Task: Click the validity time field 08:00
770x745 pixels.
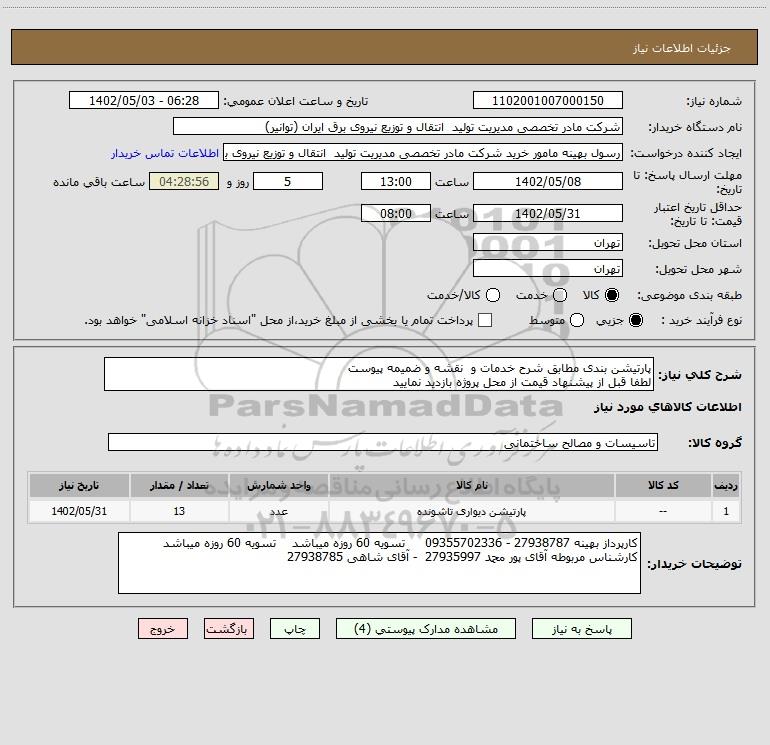Action: pyautogui.click(x=396, y=214)
